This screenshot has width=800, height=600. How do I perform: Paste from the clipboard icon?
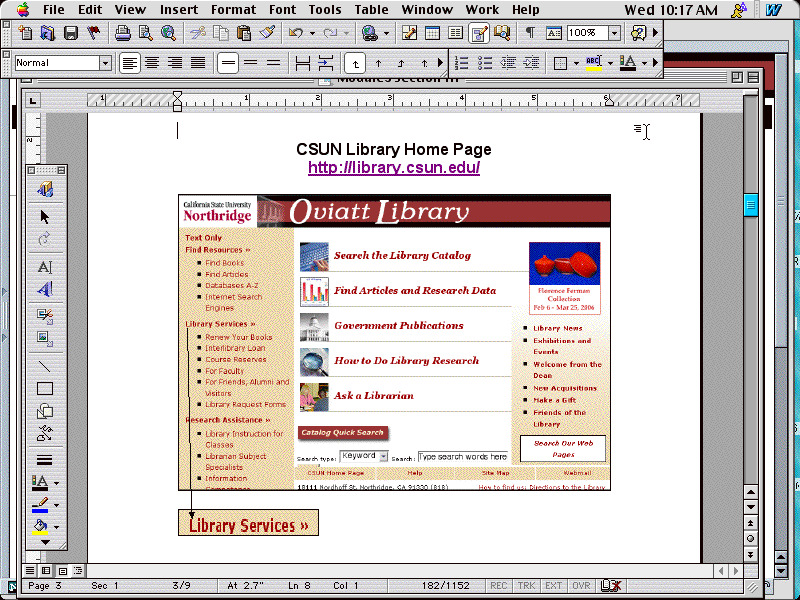244,33
